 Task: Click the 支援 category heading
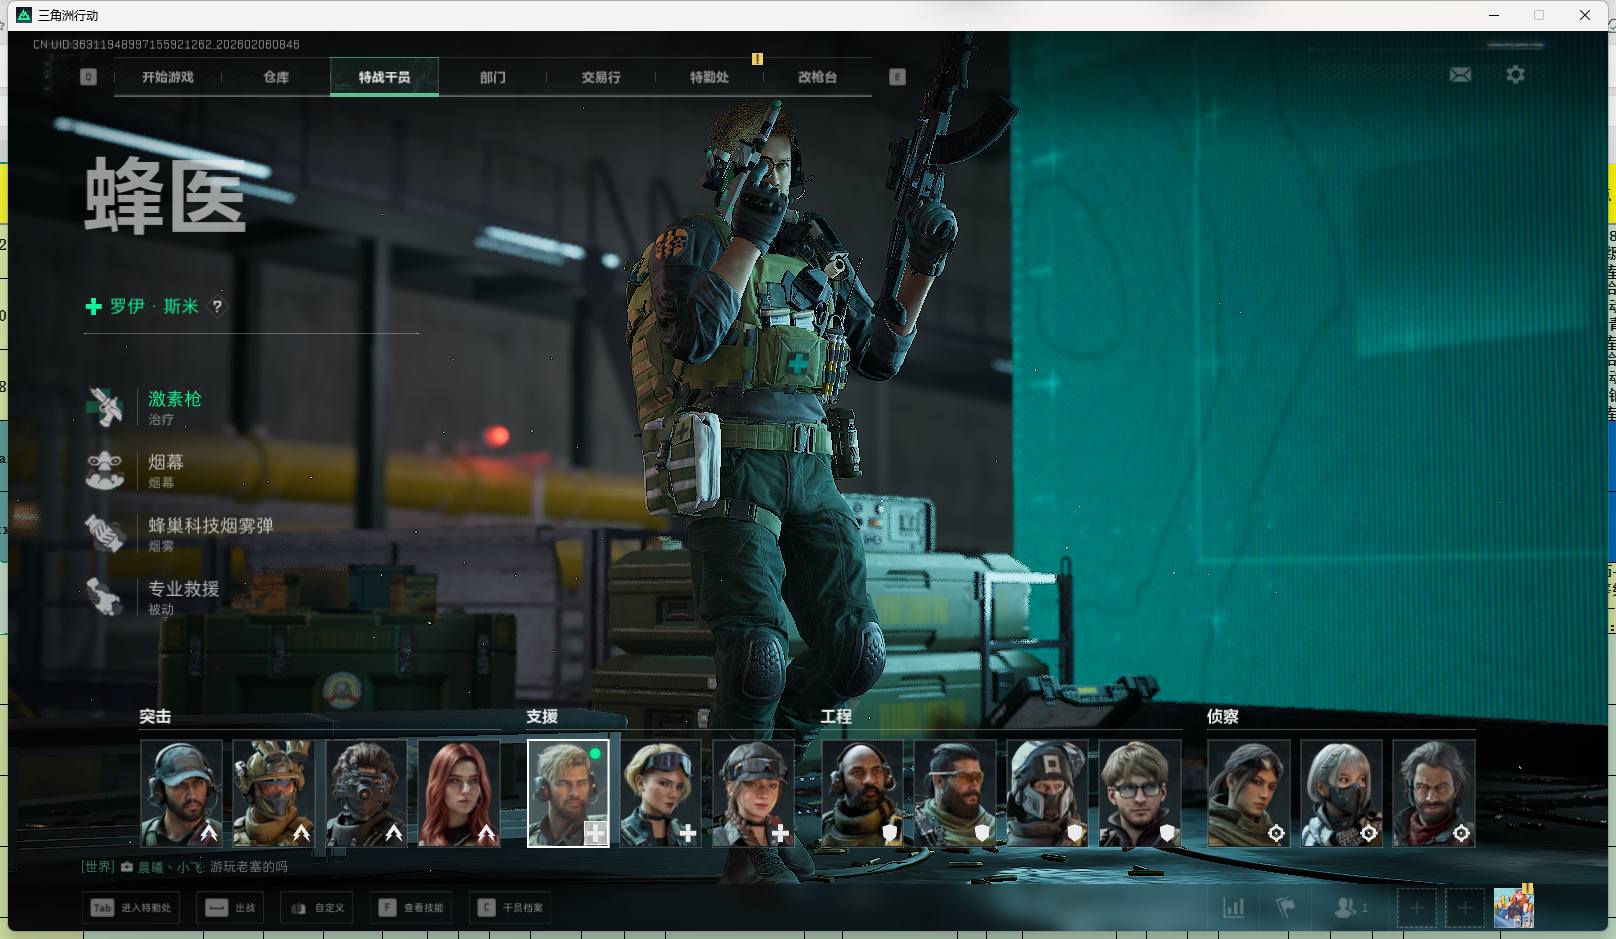pos(542,717)
